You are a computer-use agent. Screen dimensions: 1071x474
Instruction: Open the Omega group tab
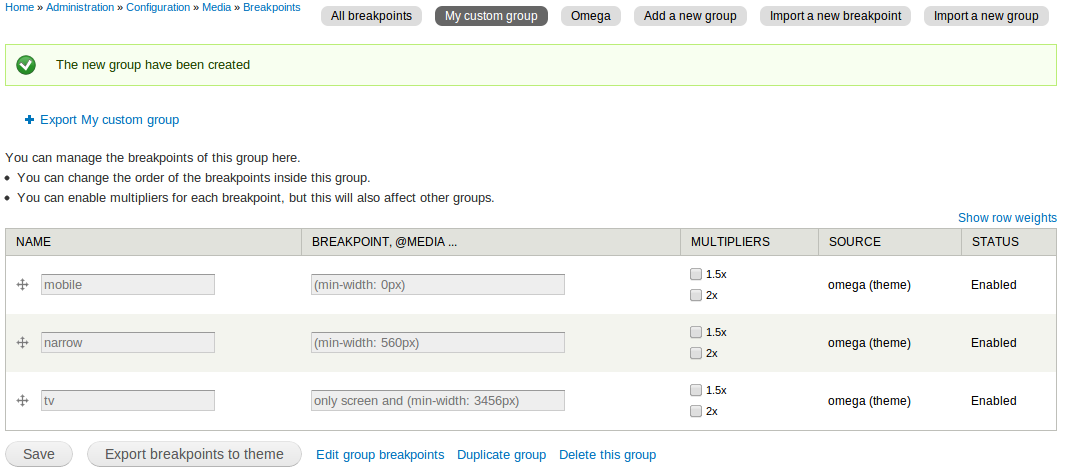coord(591,16)
